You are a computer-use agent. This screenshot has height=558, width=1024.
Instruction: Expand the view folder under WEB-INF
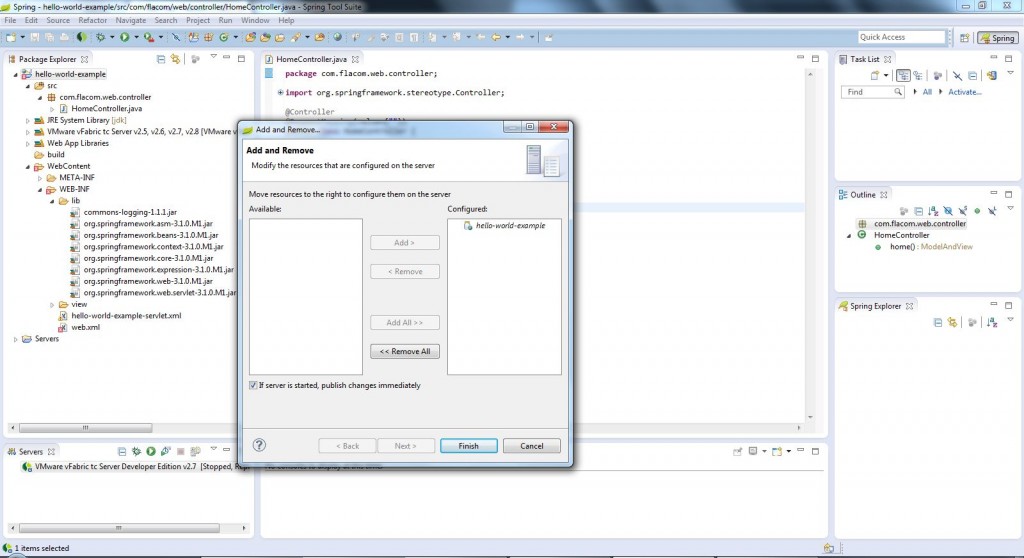[x=52, y=304]
